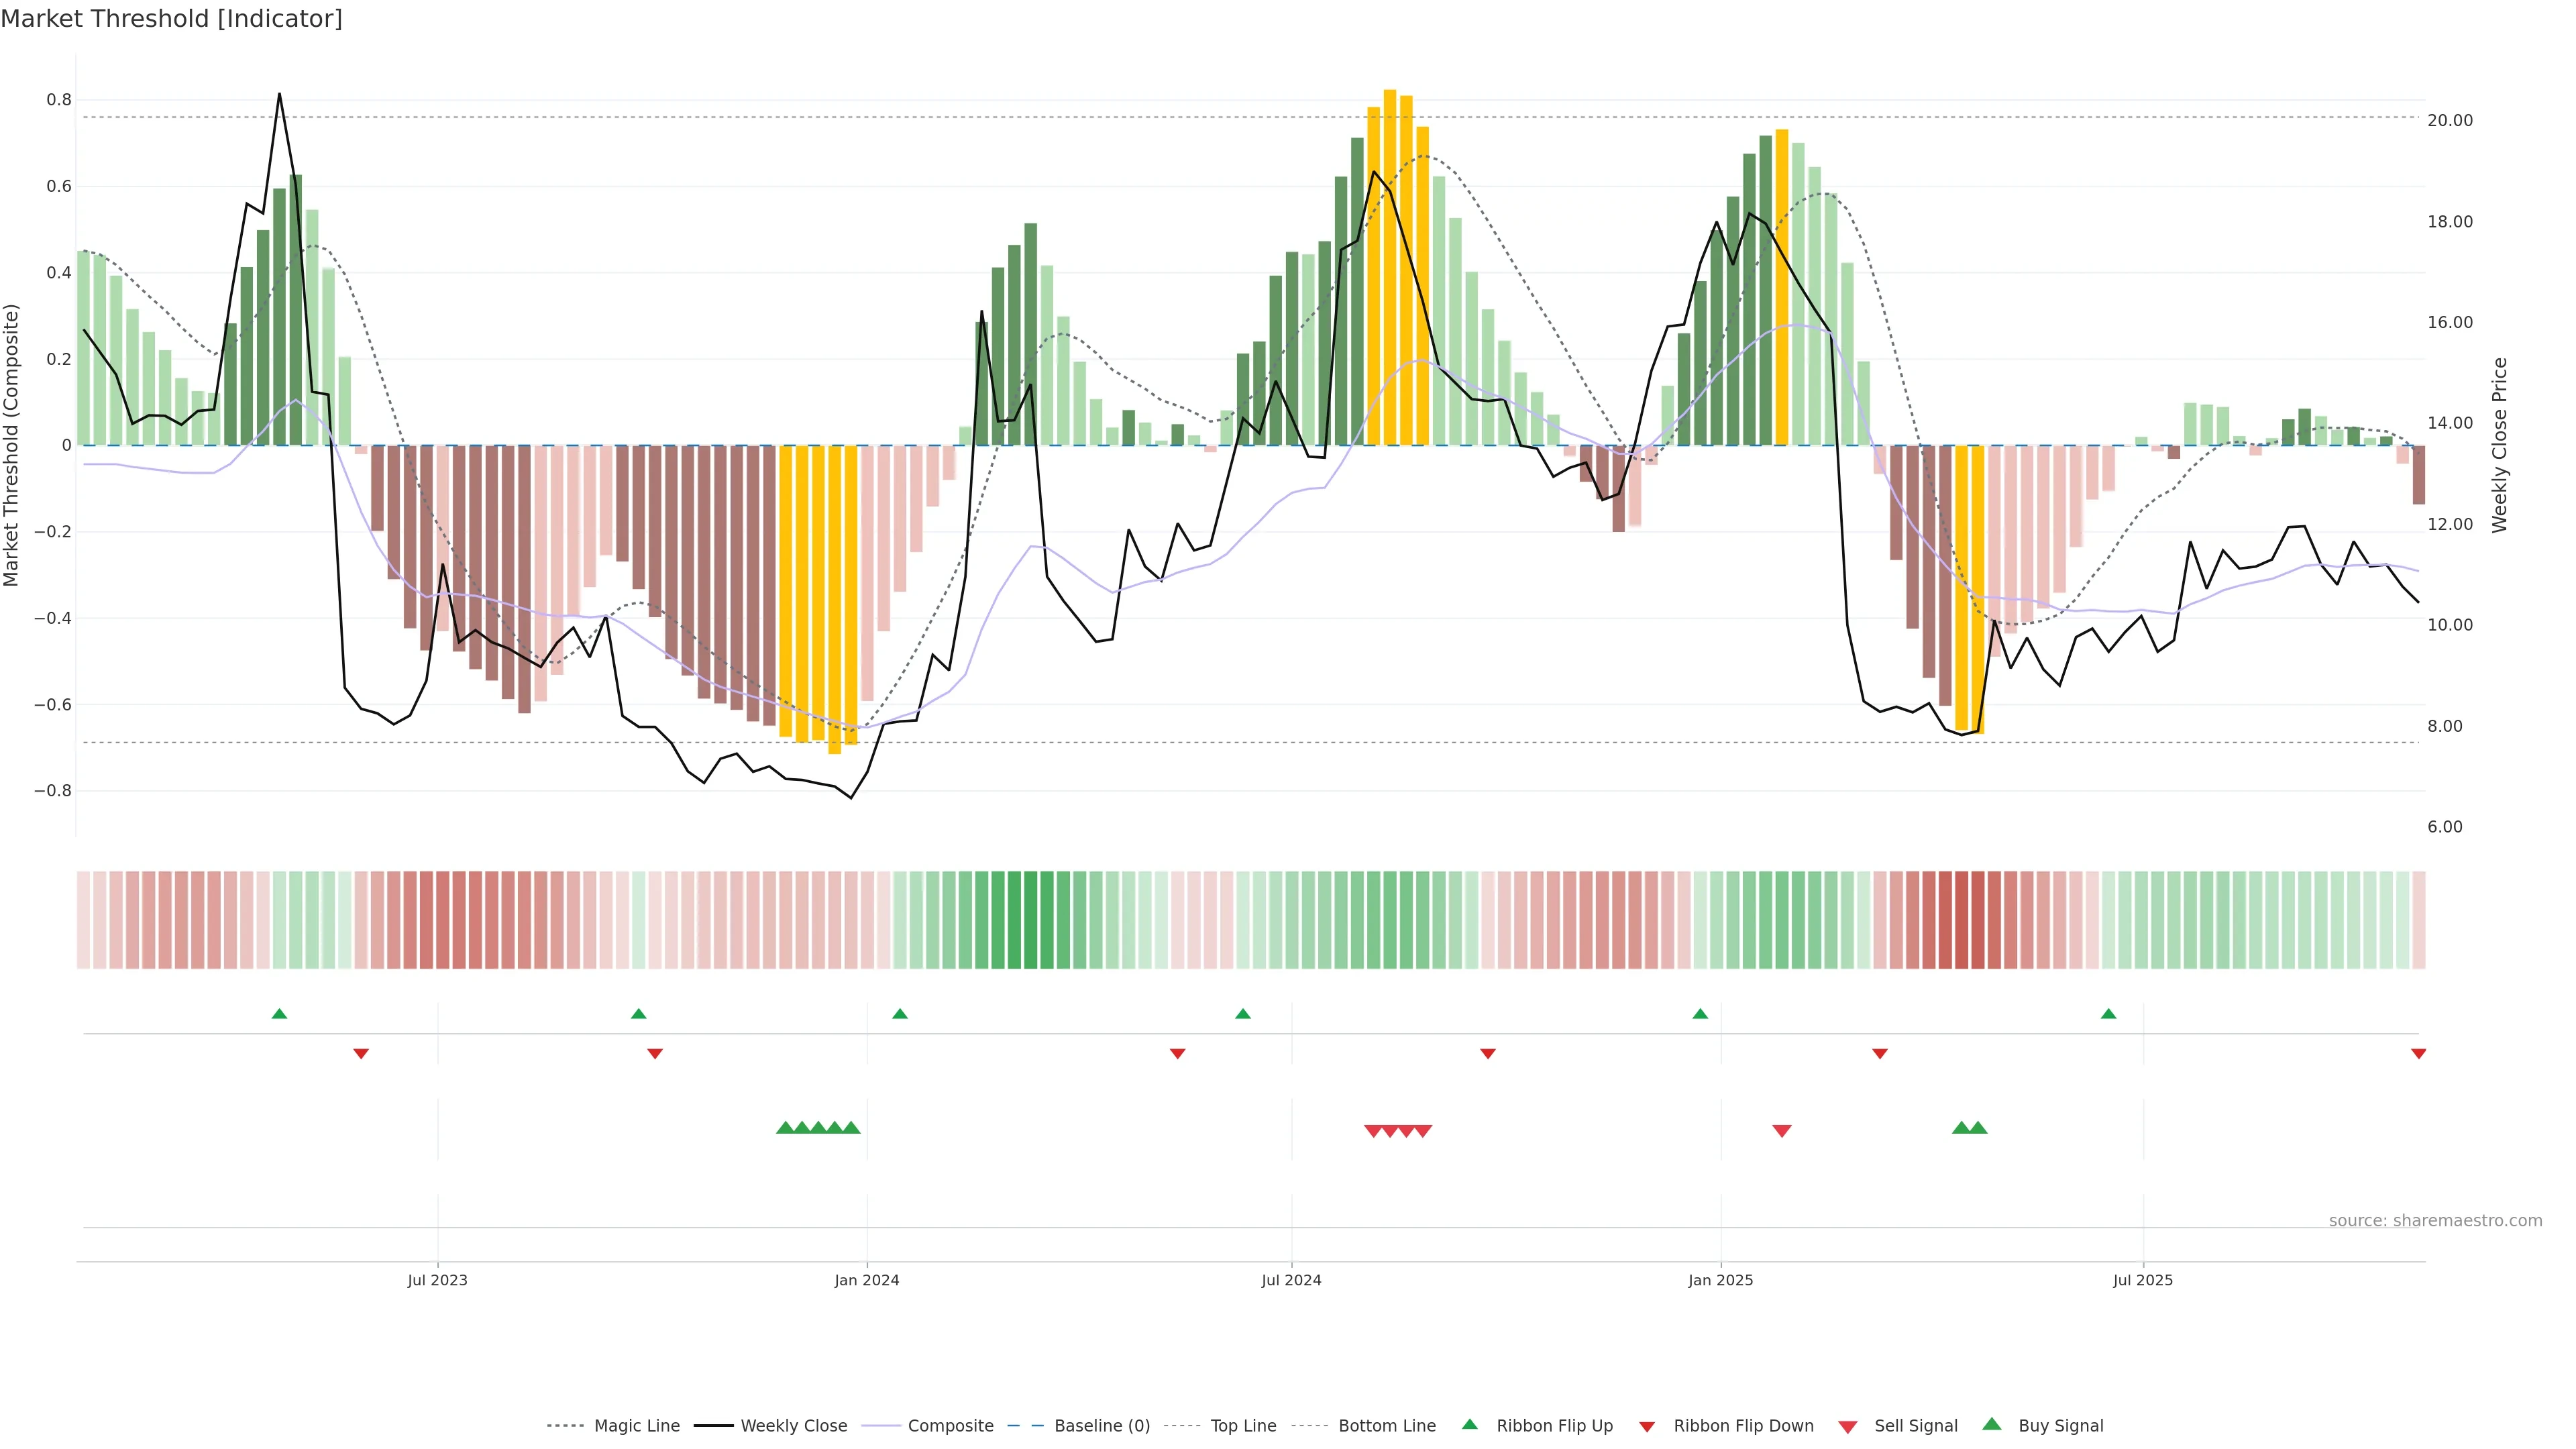Viewport: 2576px width, 1449px height.
Task: Click the lone sell signal marker after Jan 2025
Action: click(1782, 1131)
